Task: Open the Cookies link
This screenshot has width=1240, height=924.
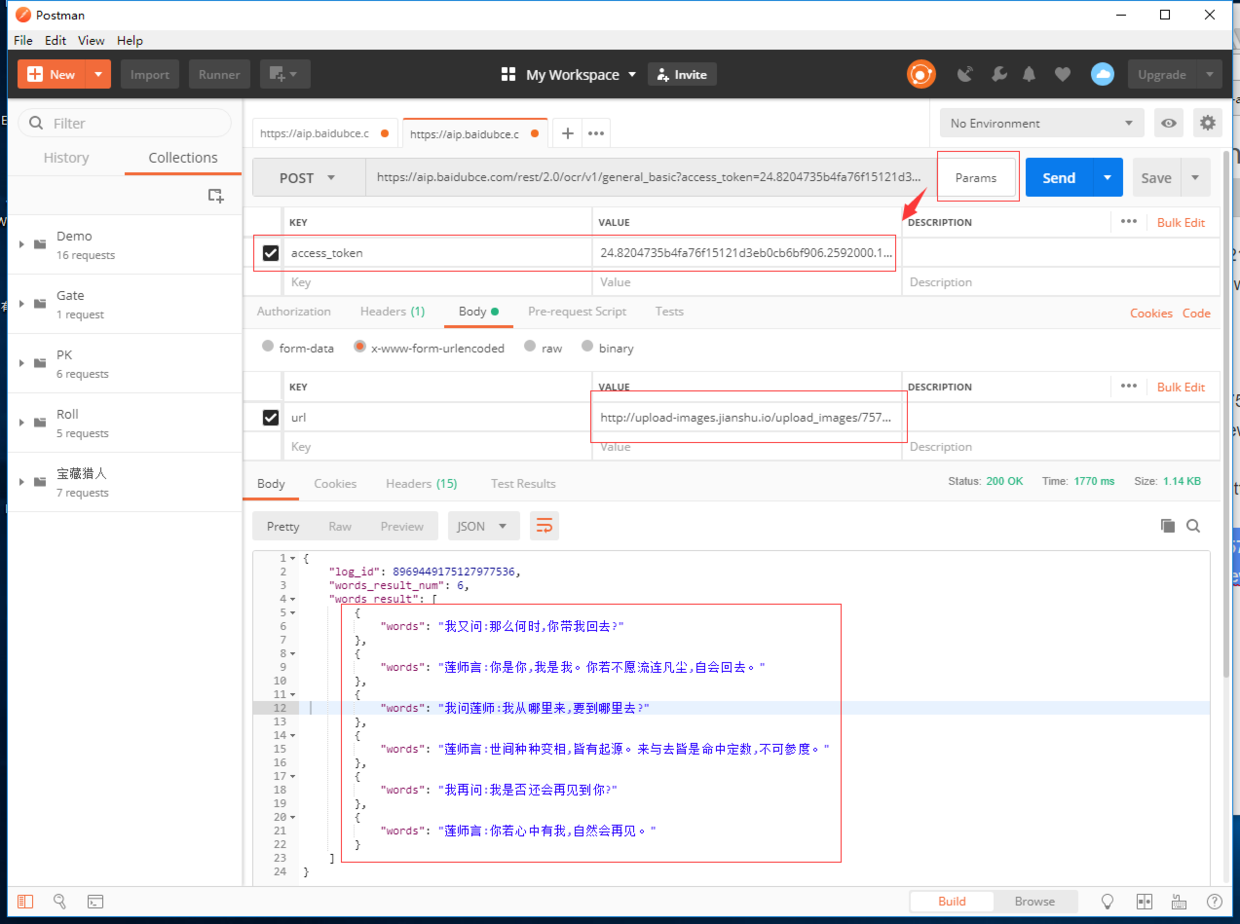Action: tap(1151, 313)
